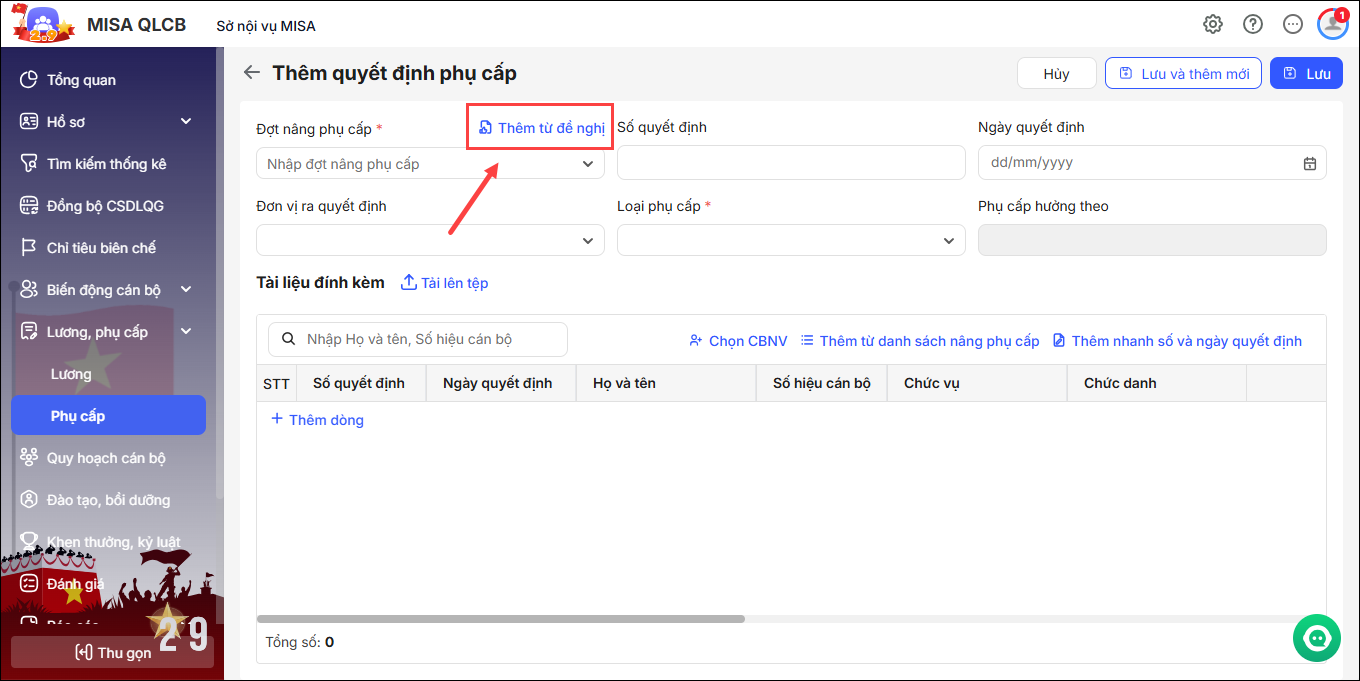The height and width of the screenshot is (681, 1360).
Task: Click the more options ellipsis icon
Action: (x=1293, y=24)
